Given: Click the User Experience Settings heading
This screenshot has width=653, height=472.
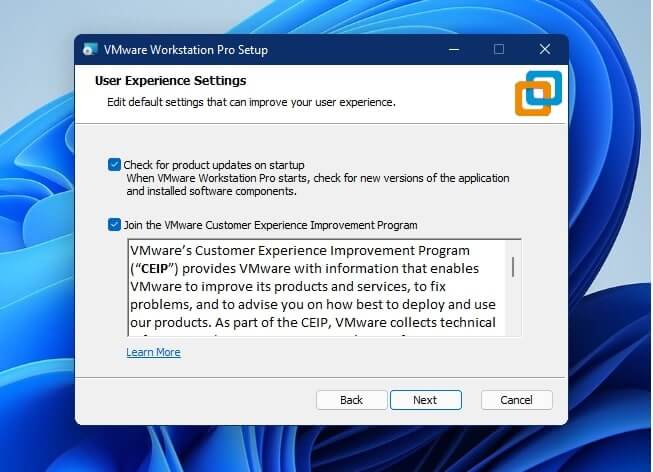Looking at the screenshot, I should coord(170,80).
